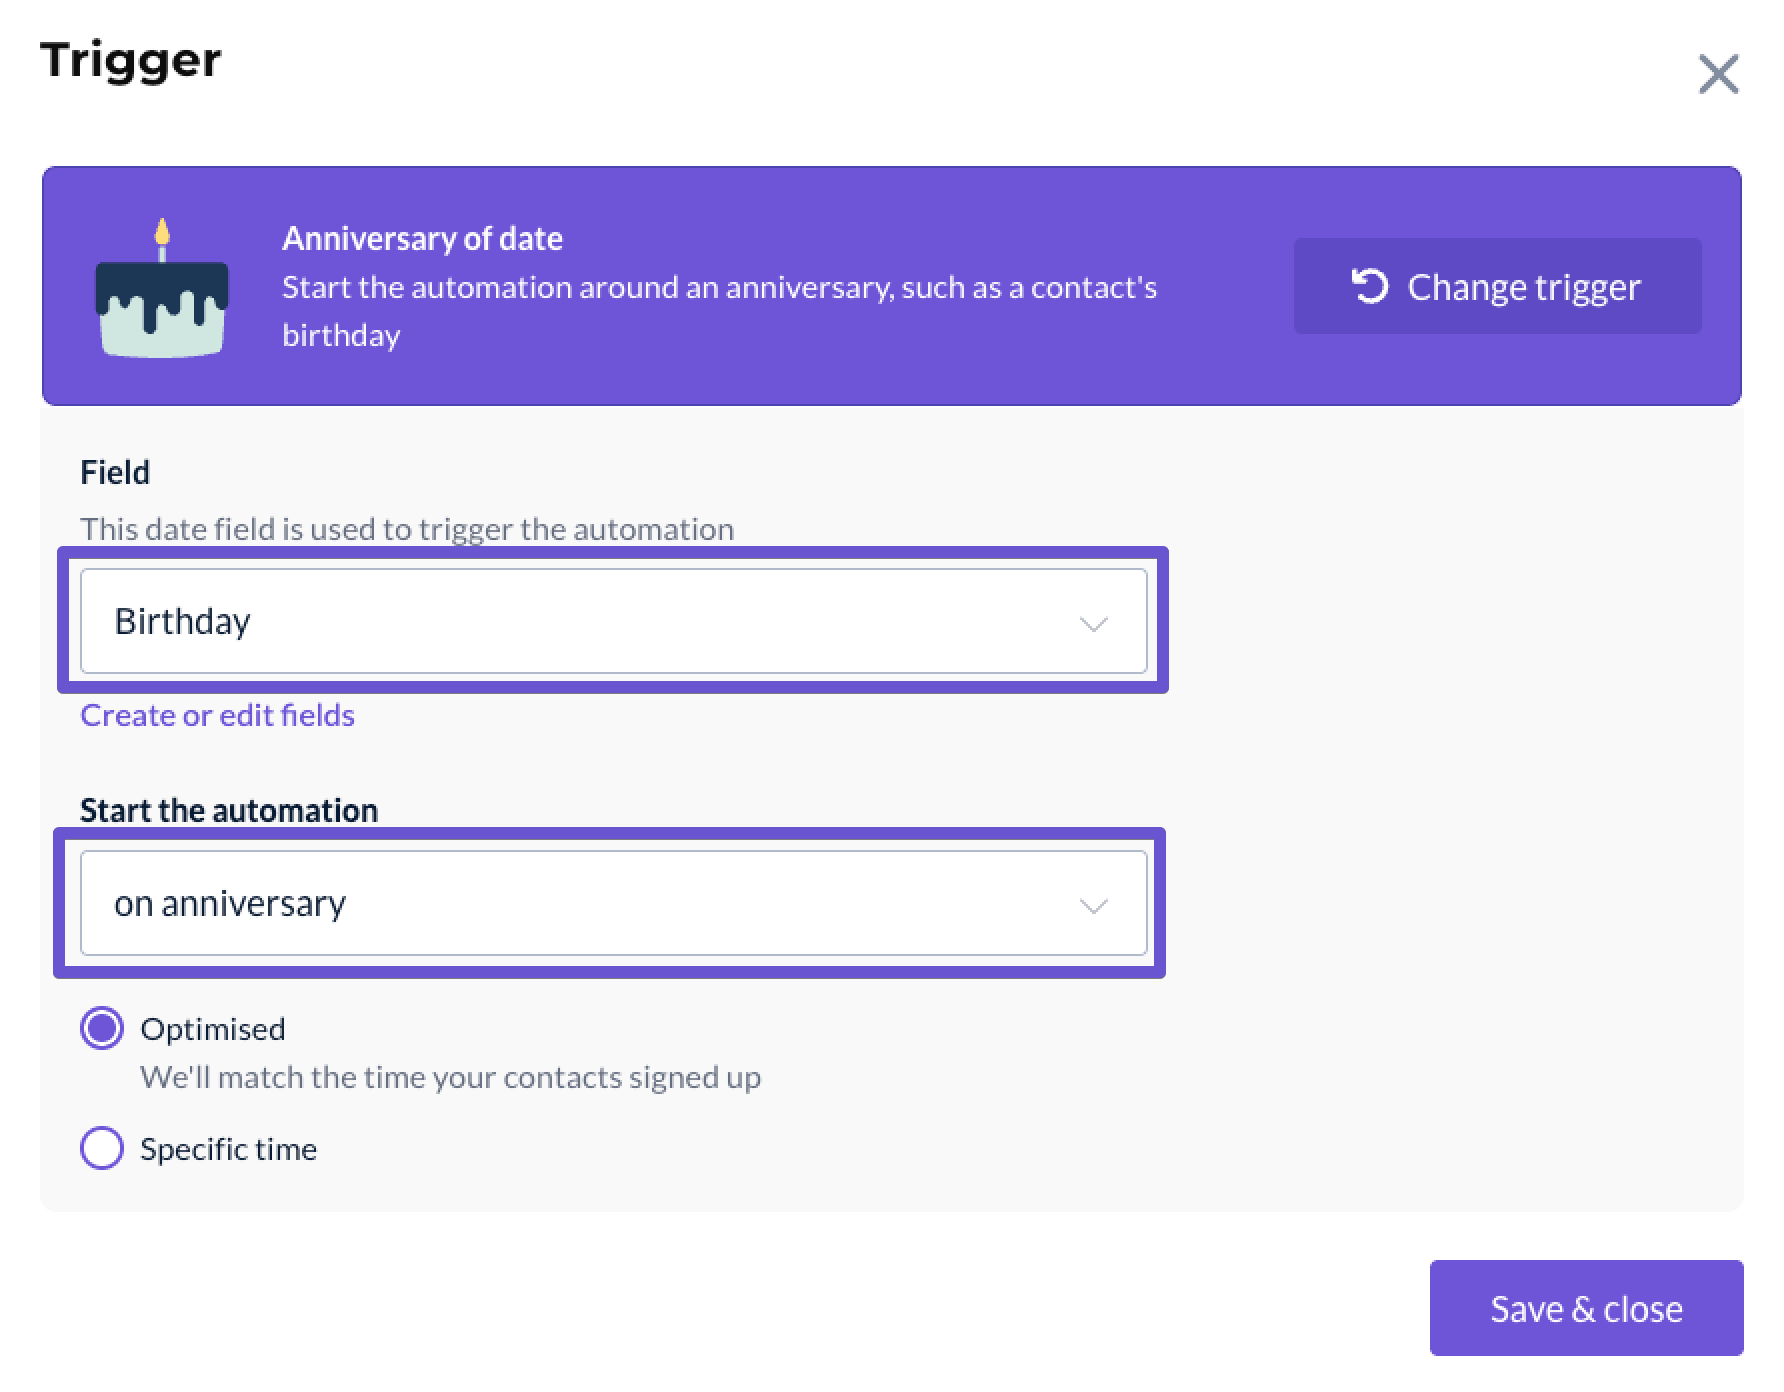Close the Trigger dialog with the X icon

click(x=1718, y=74)
